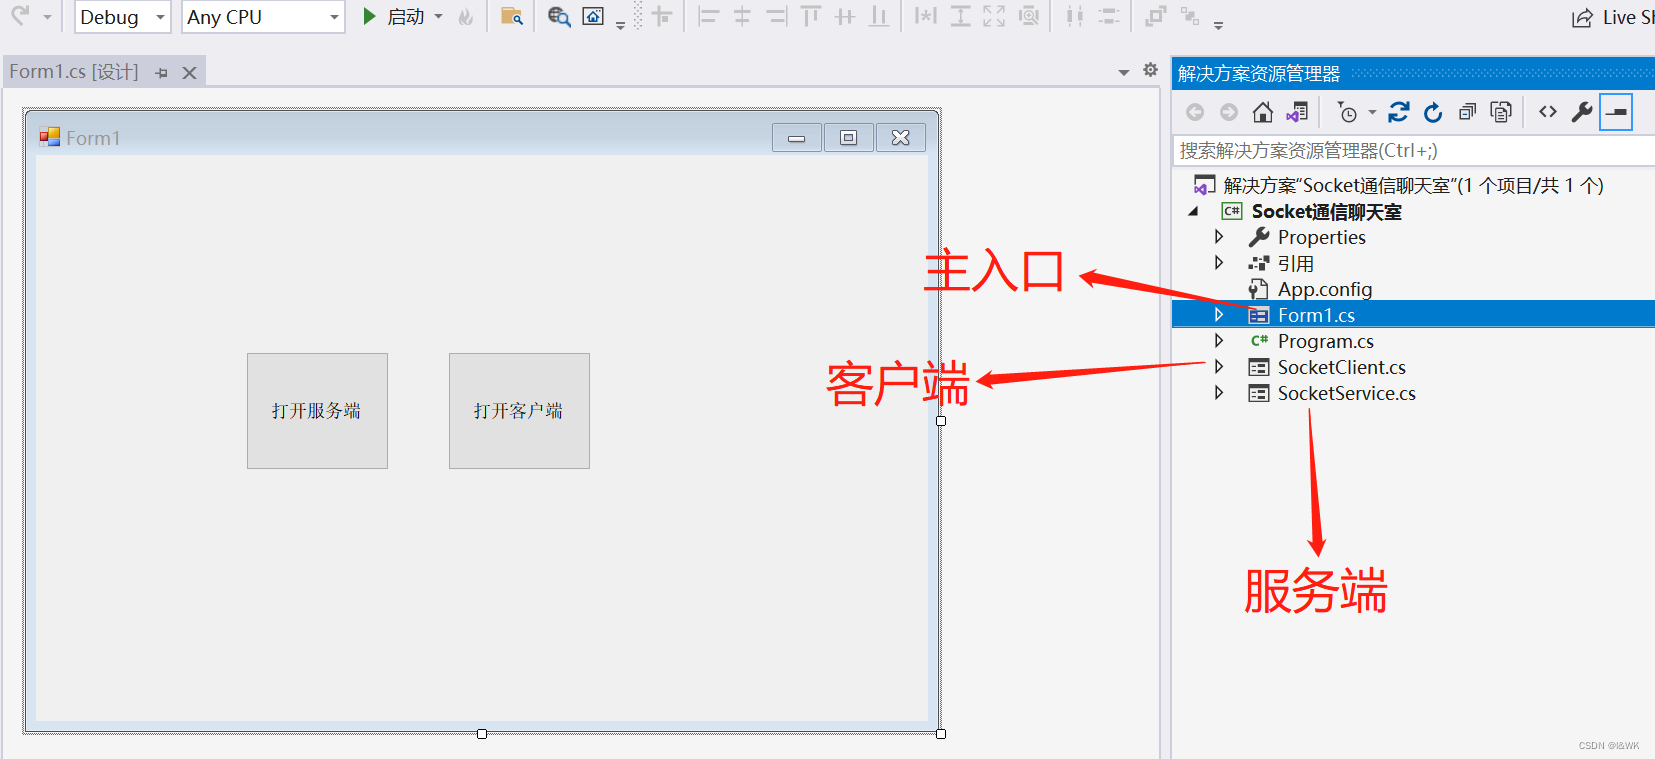The width and height of the screenshot is (1655, 759).
Task: Switch between solutions and folder views
Action: [1297, 112]
